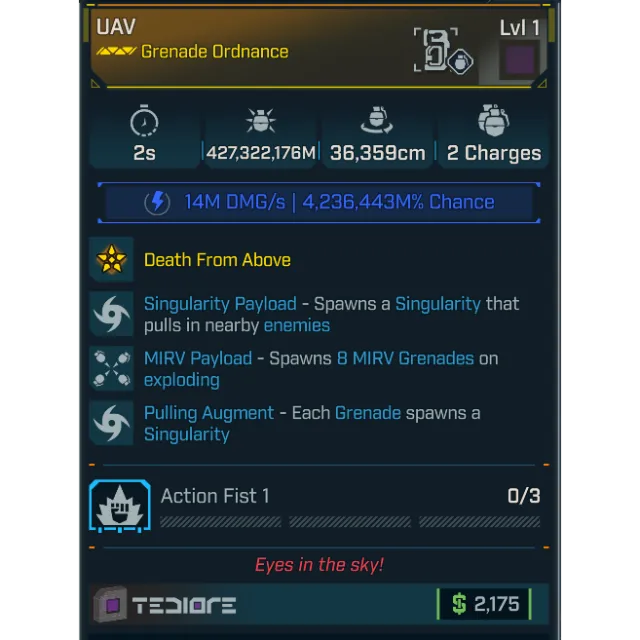Click the Death From Above star icon
Image resolution: width=640 pixels, height=640 pixels.
111,259
